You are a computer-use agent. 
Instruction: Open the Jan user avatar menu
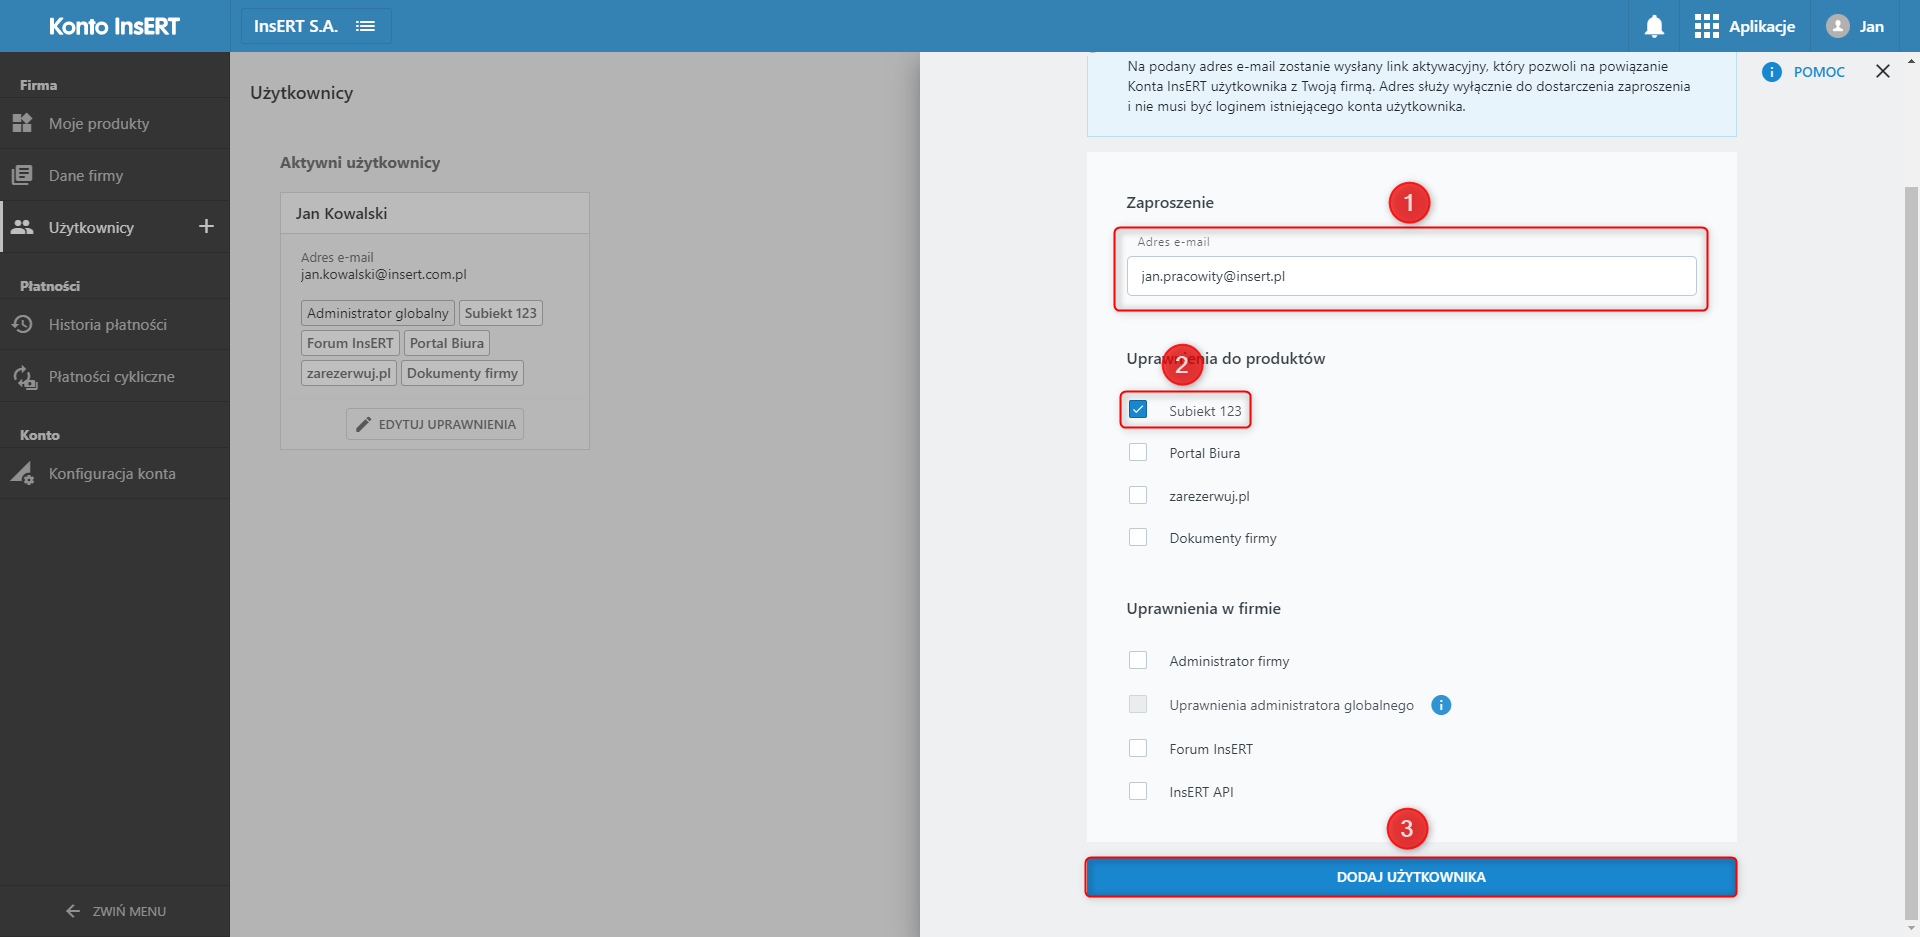[x=1837, y=26]
